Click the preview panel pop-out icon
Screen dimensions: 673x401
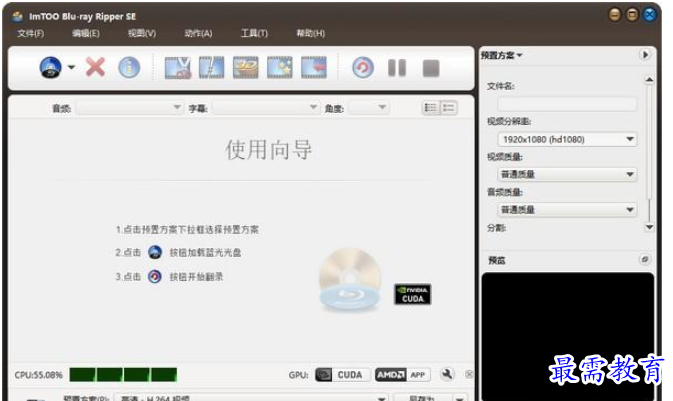coord(645,259)
